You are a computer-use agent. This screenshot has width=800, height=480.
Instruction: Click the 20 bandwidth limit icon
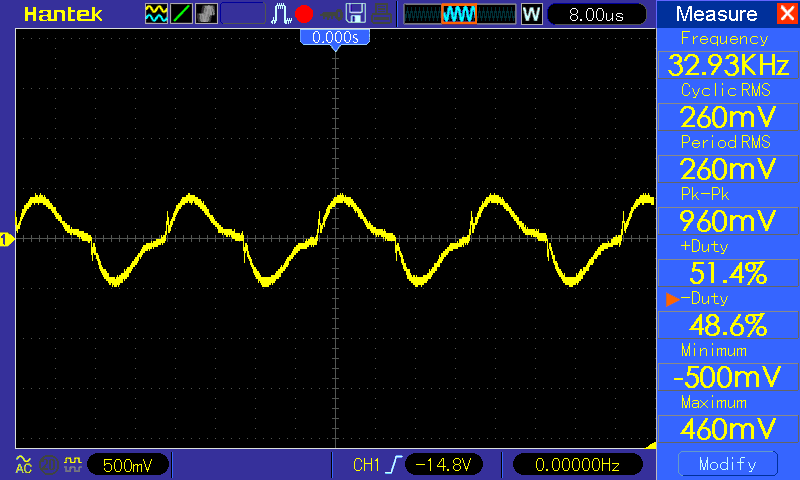coord(48,465)
